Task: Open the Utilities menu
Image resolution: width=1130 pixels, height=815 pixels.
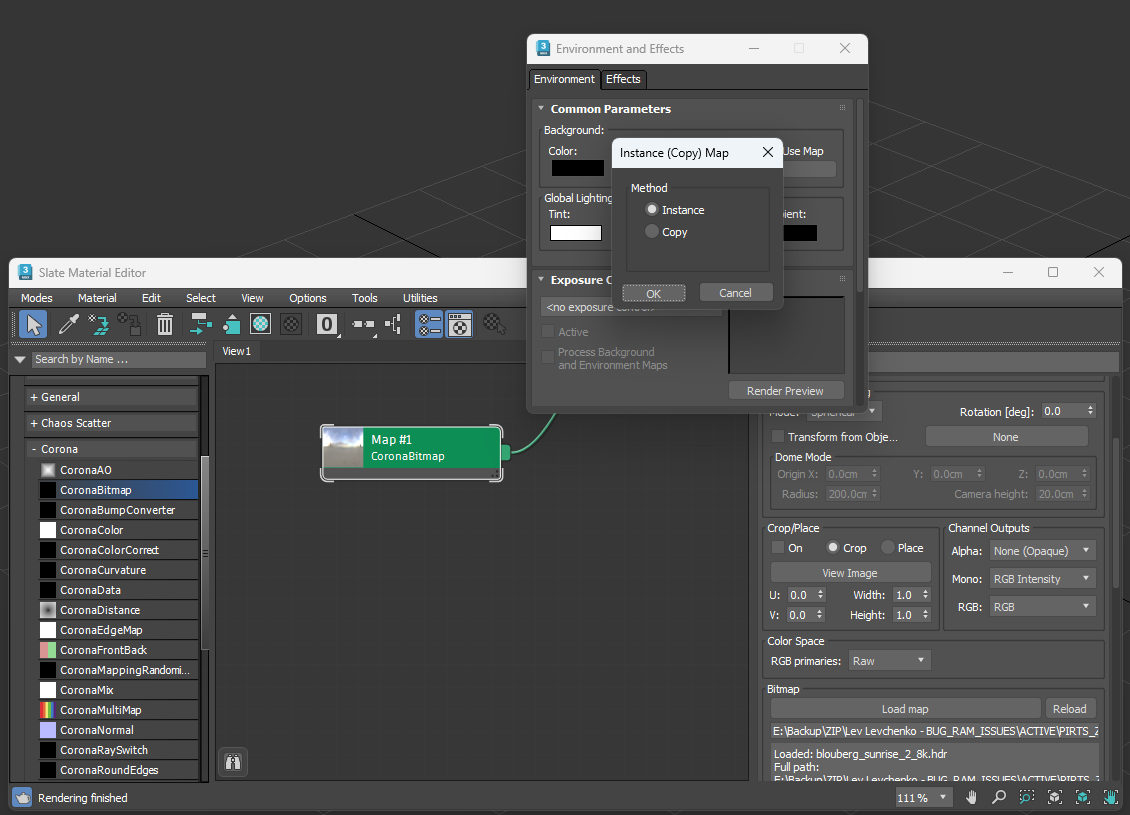Action: click(x=420, y=298)
